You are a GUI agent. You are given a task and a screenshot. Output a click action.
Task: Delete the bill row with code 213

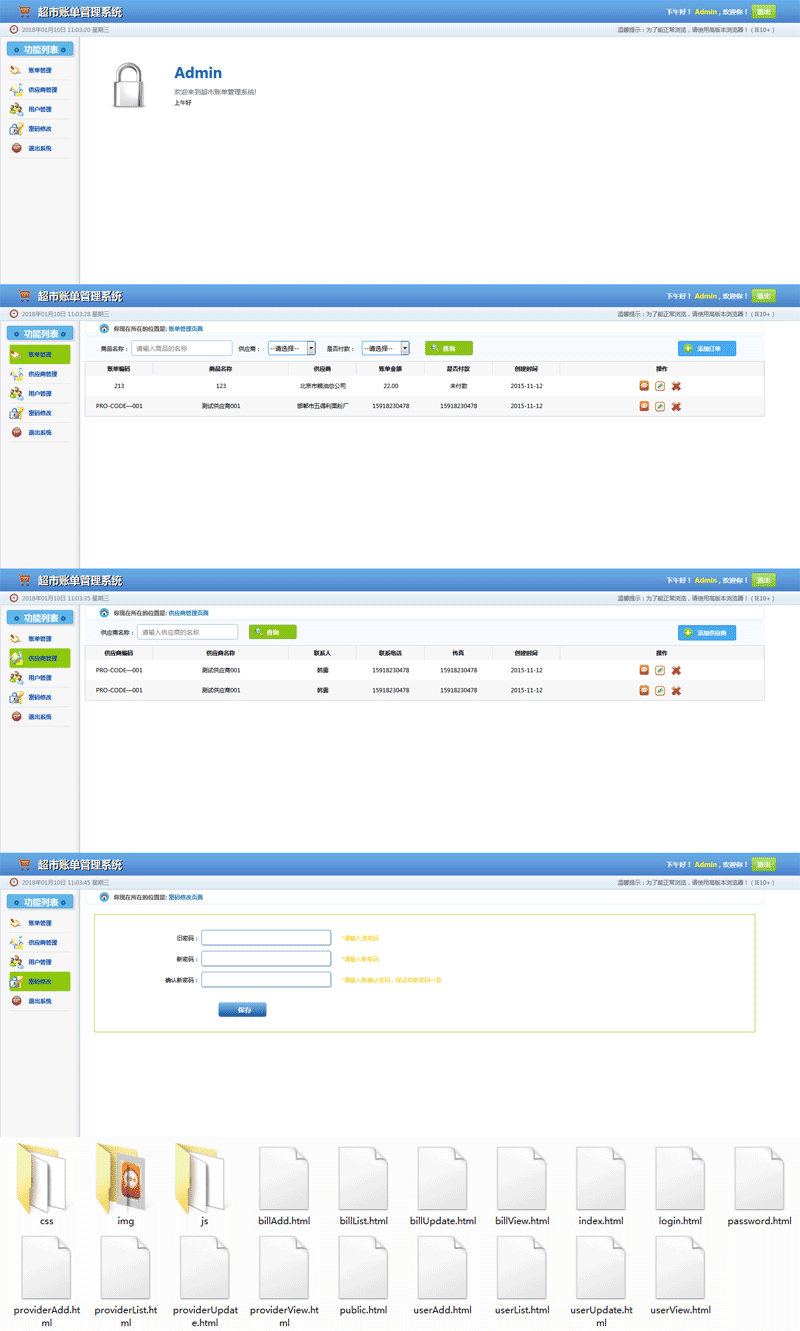(676, 386)
